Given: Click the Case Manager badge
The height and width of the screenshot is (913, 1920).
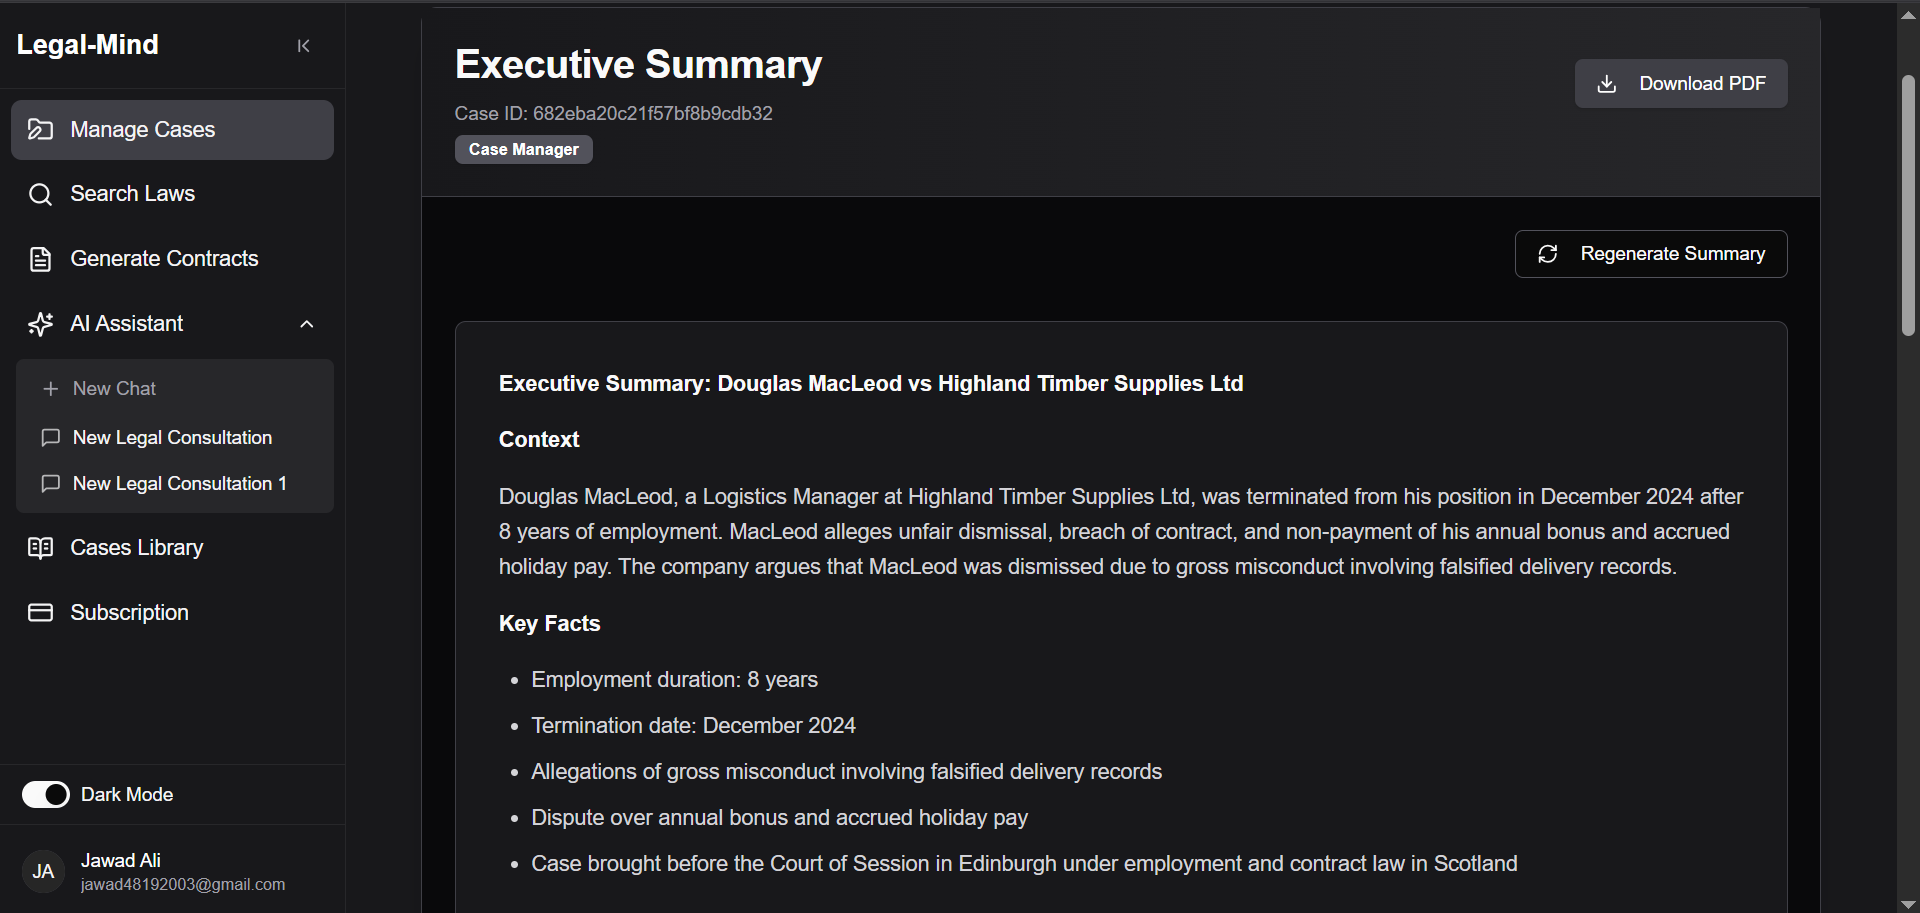Looking at the screenshot, I should (524, 149).
